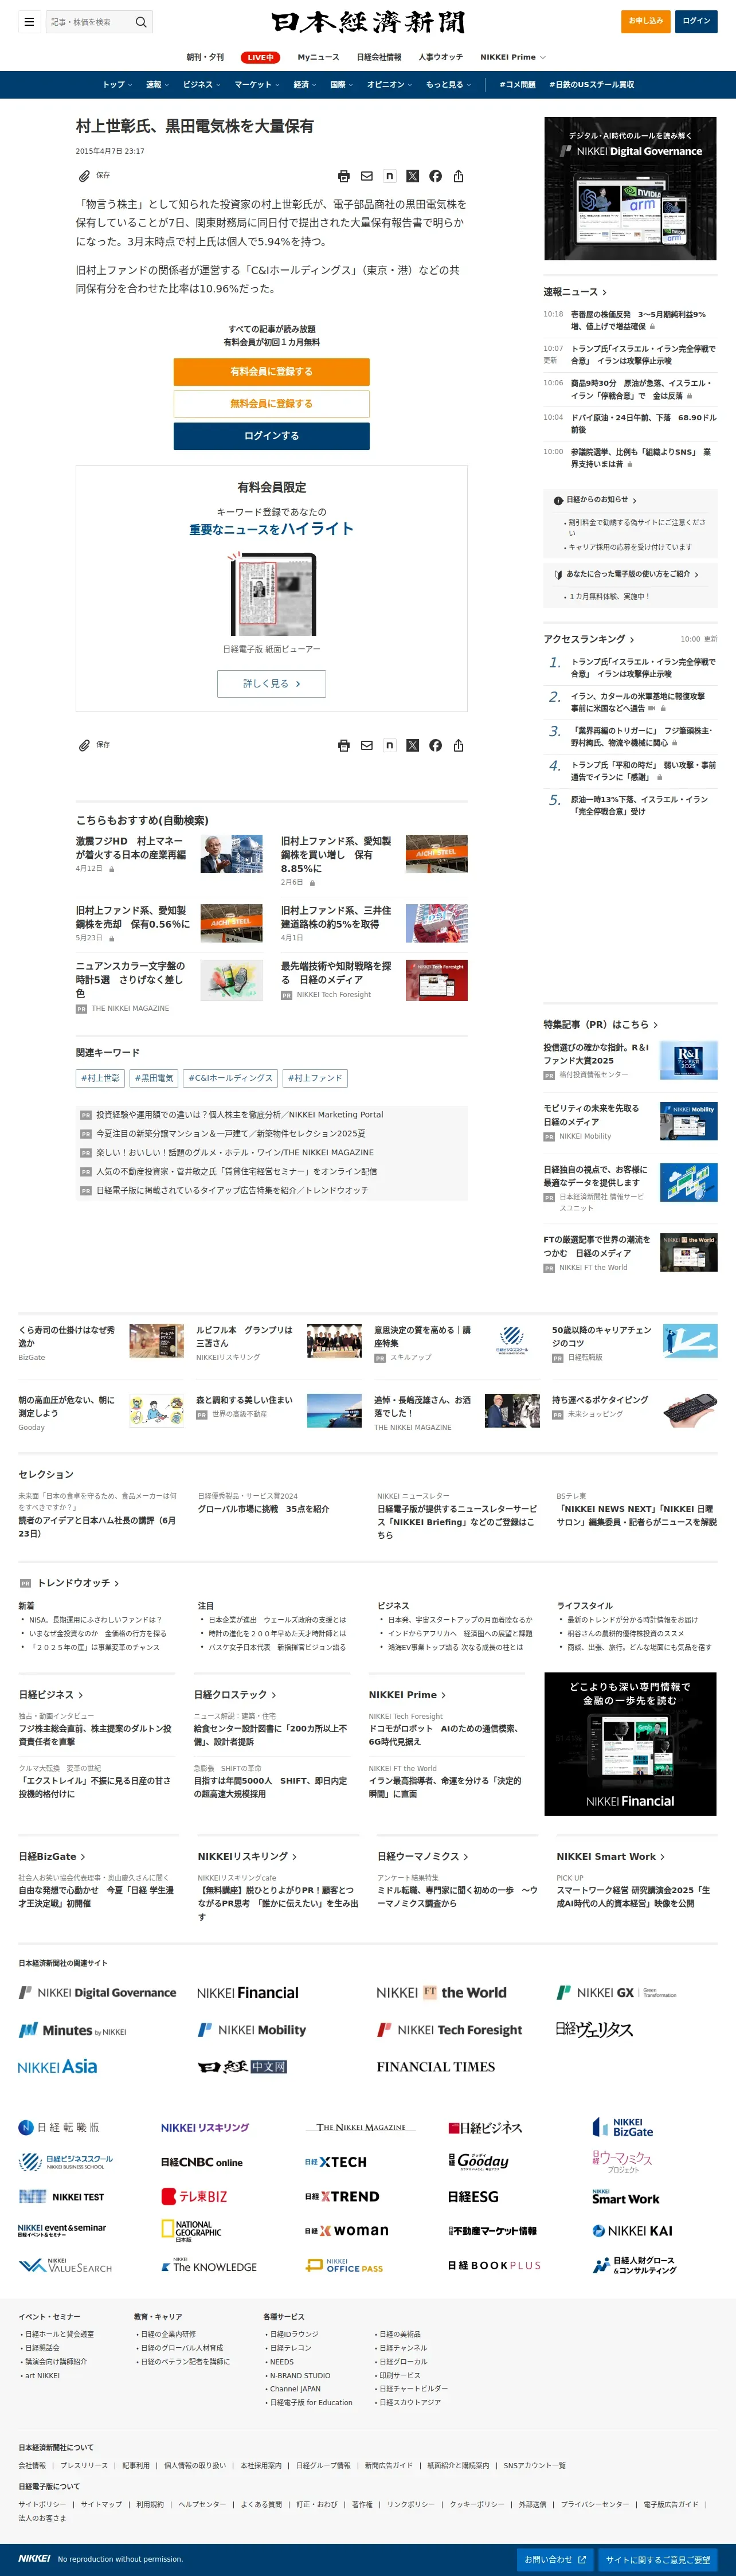Click the print icon above こちらもおすすめ section
The width and height of the screenshot is (736, 2576).
[x=344, y=745]
